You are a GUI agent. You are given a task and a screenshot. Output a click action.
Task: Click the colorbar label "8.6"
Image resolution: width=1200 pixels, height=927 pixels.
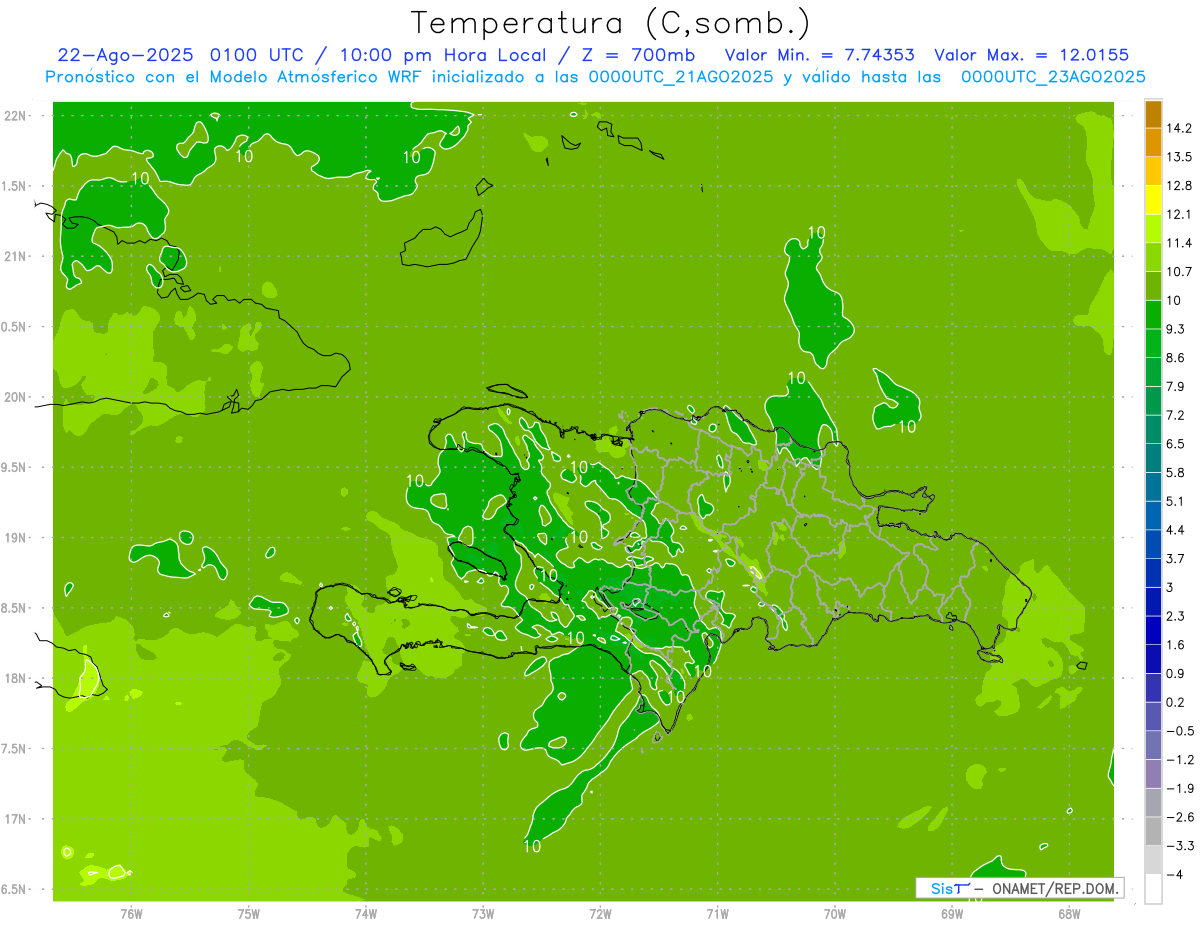[x=1175, y=358]
